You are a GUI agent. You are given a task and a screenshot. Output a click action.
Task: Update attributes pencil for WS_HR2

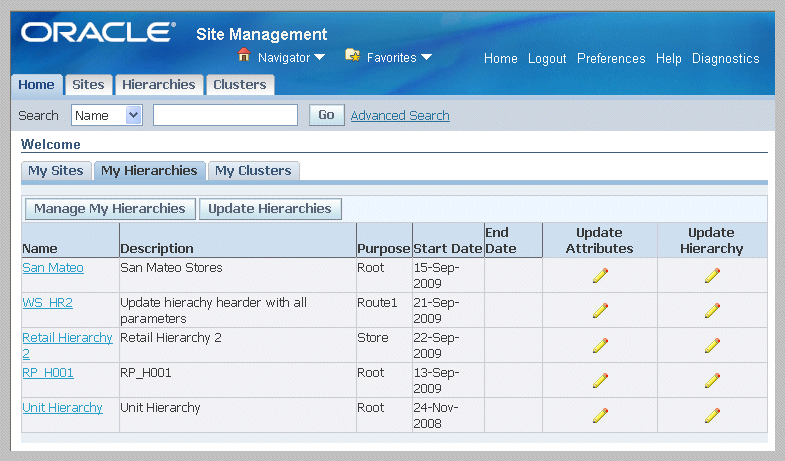pyautogui.click(x=600, y=310)
